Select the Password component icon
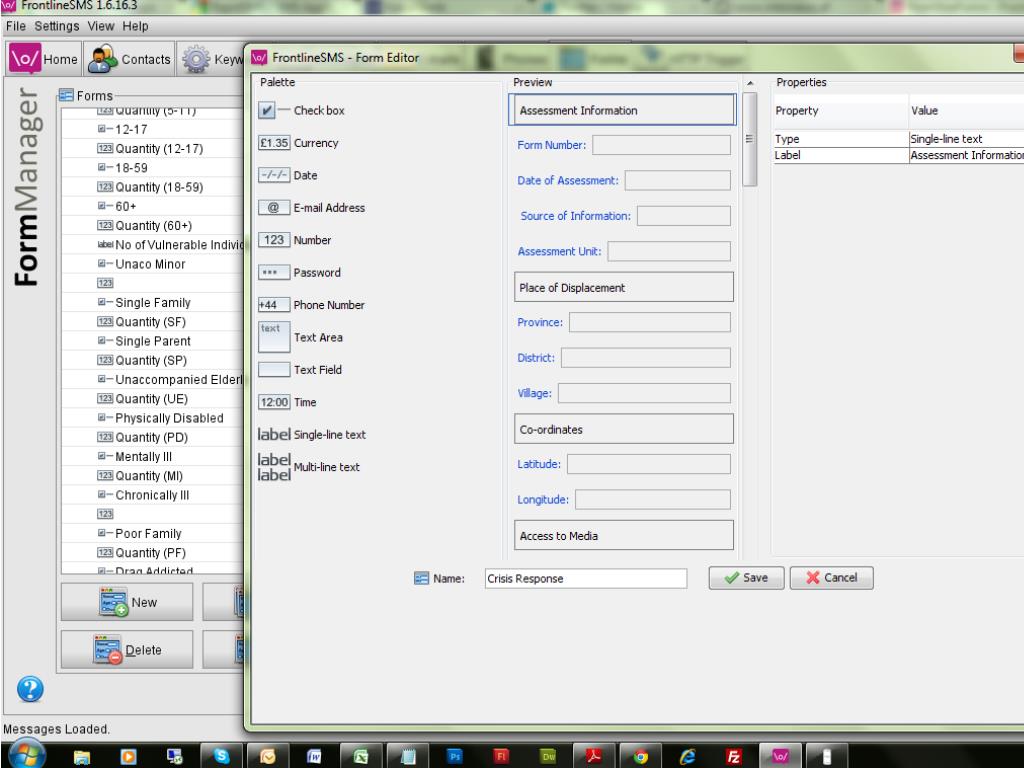 click(x=274, y=272)
